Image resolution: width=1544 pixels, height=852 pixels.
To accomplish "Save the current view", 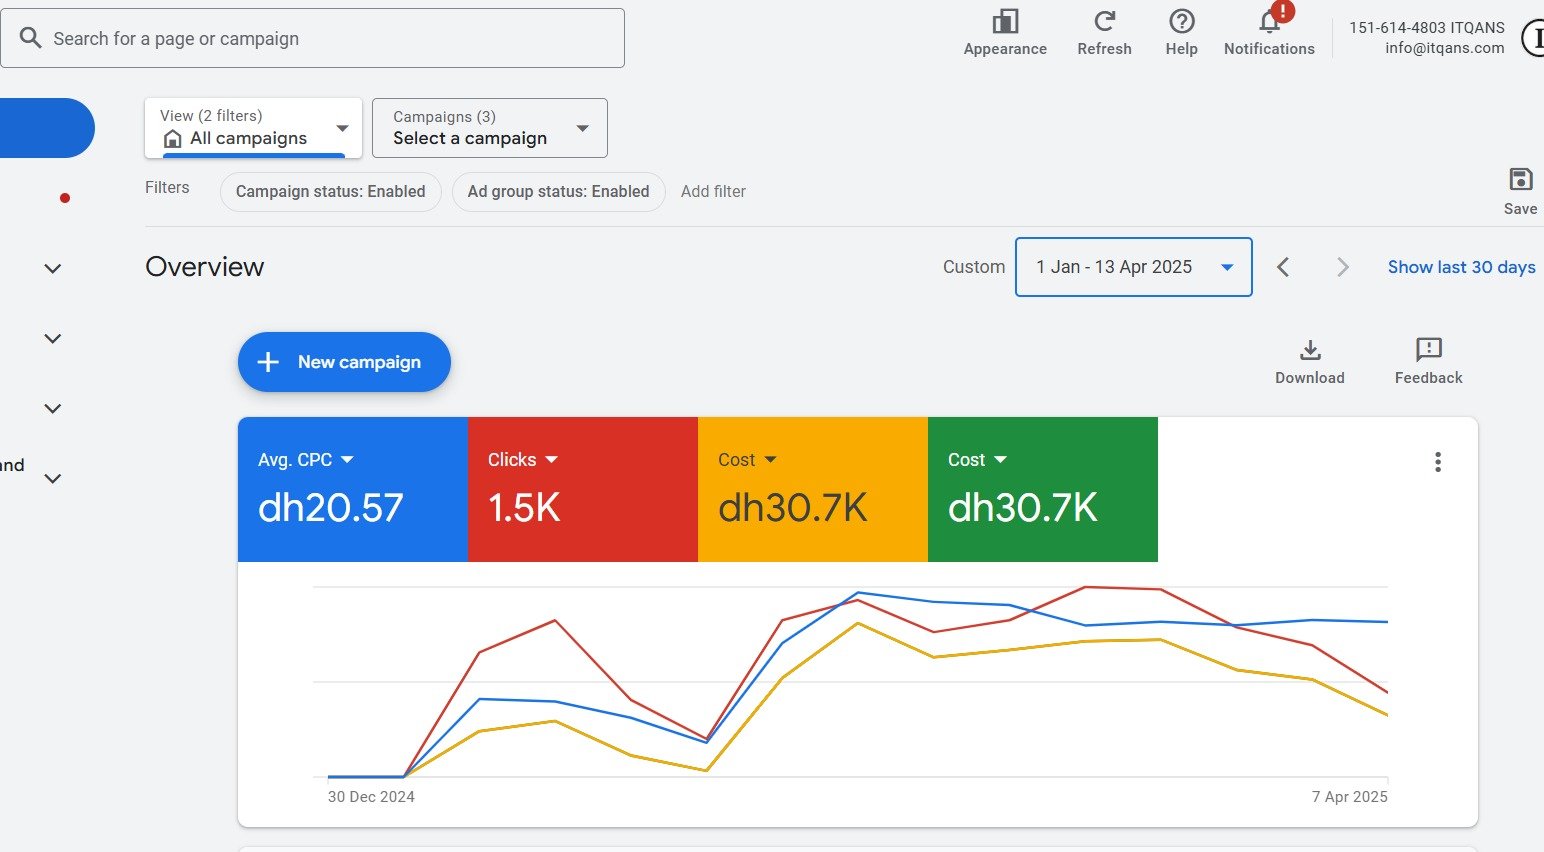I will (1520, 191).
